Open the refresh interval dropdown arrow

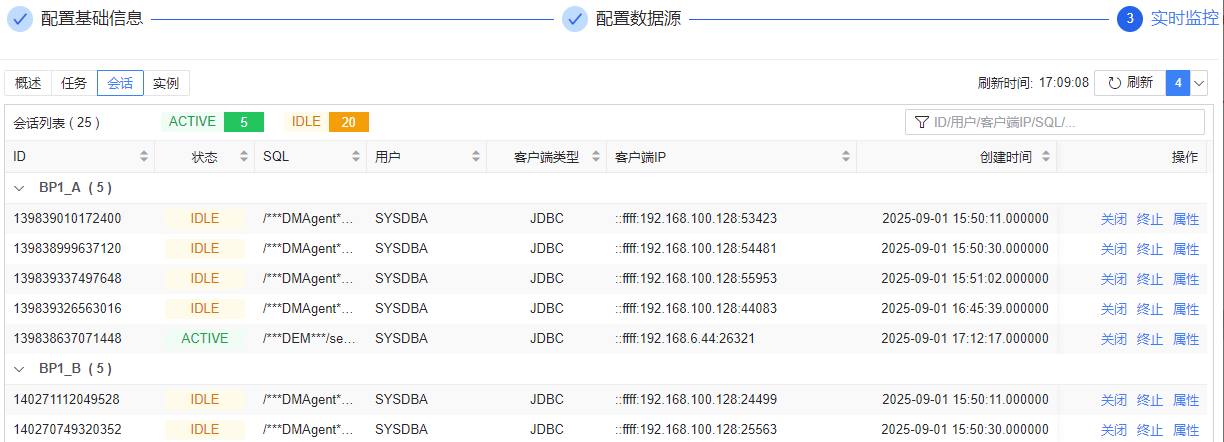[1200, 83]
